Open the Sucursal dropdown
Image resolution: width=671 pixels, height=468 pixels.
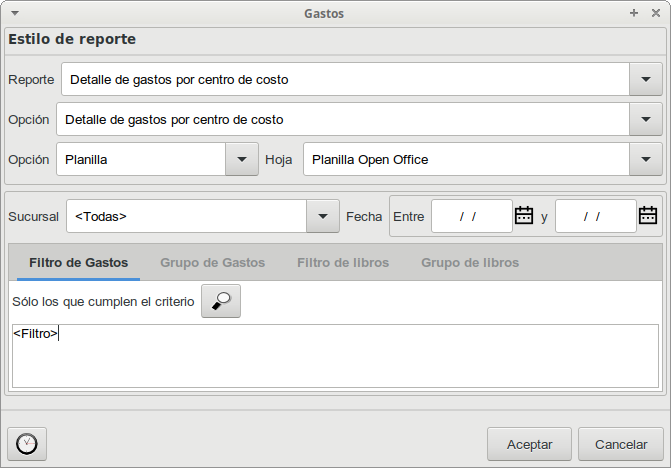(x=323, y=216)
